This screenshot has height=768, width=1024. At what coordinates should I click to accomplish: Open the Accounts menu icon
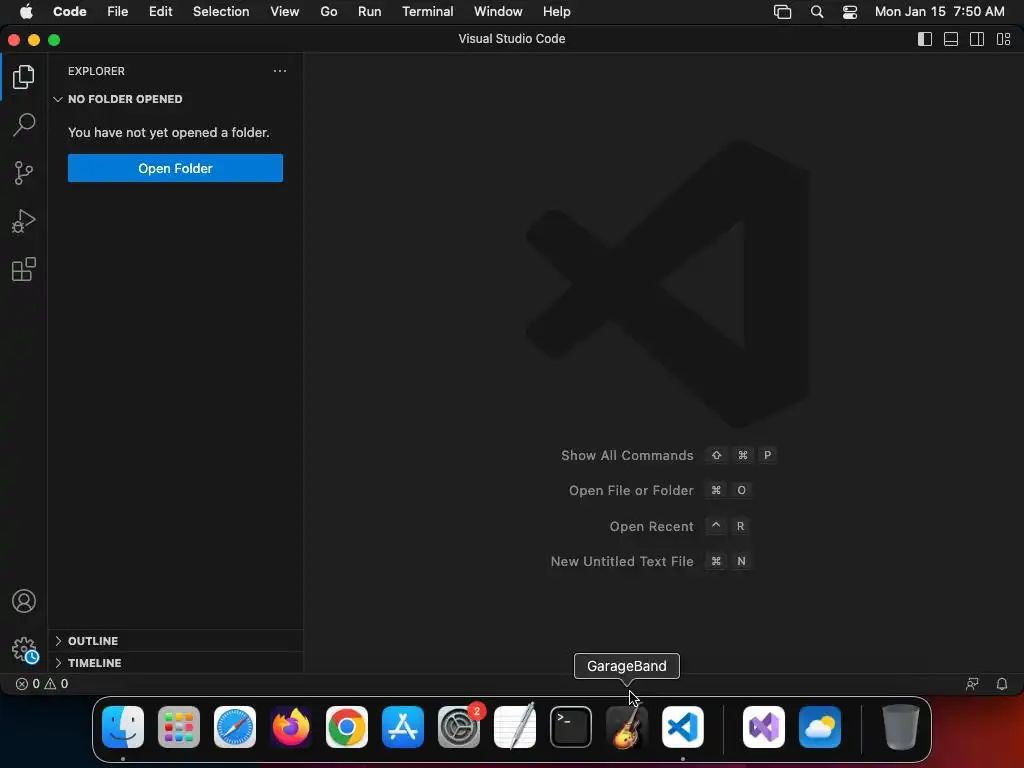[x=24, y=601]
